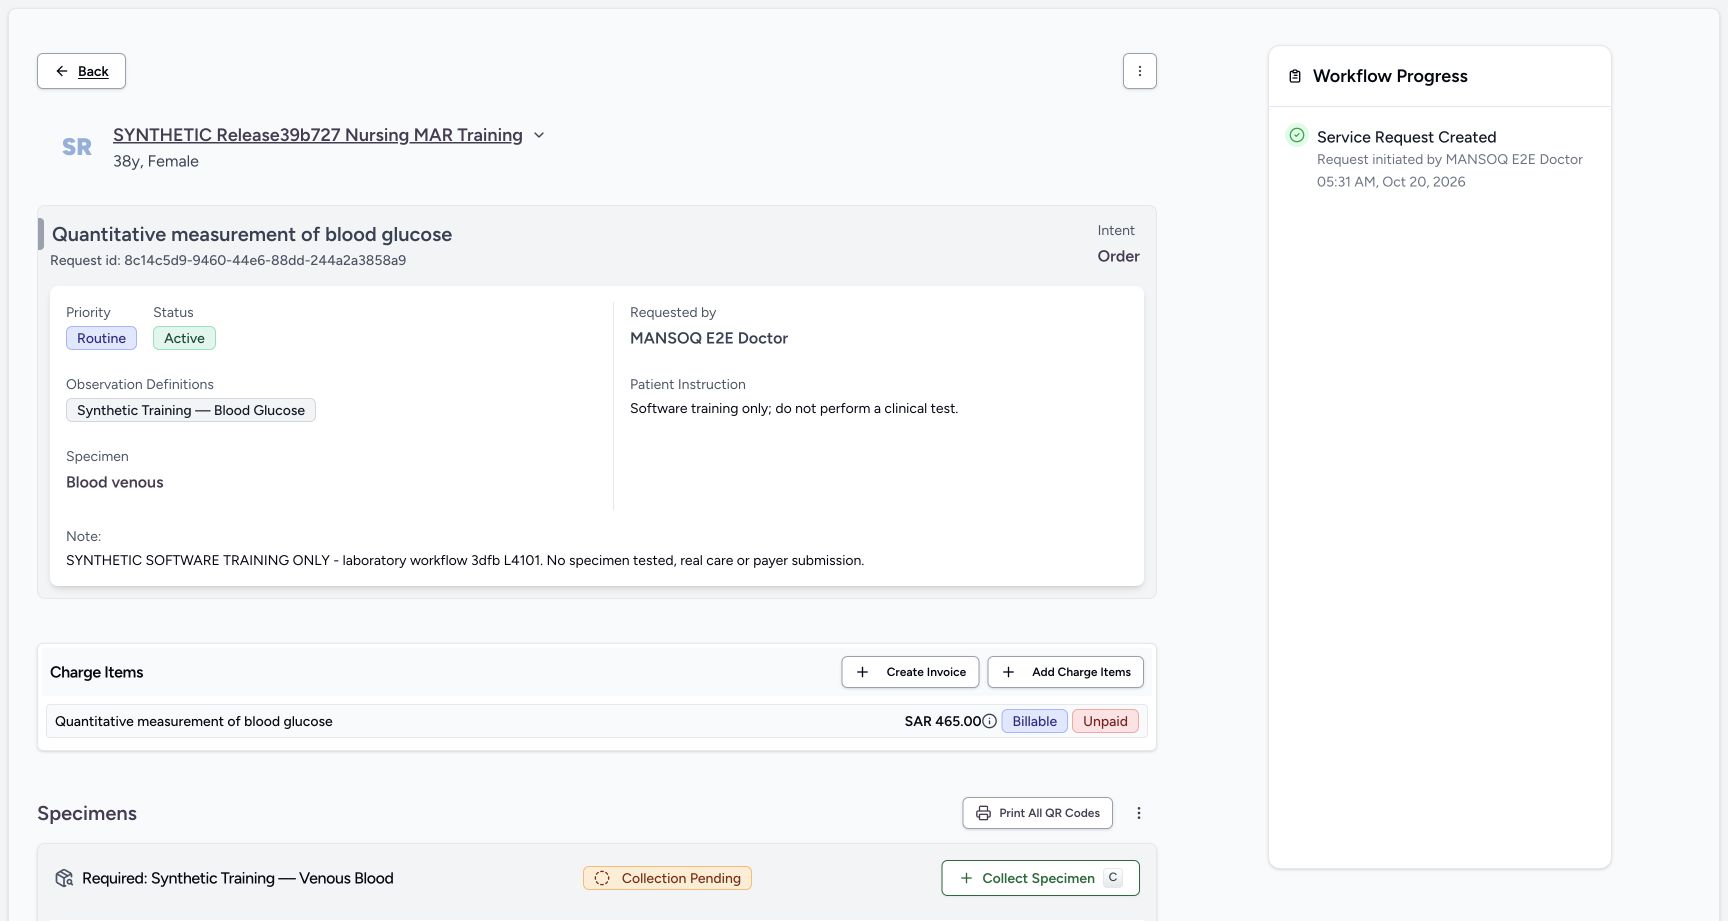Screen dimensions: 1728x921
Task: Click the Order intent value
Action: (x=1118, y=256)
